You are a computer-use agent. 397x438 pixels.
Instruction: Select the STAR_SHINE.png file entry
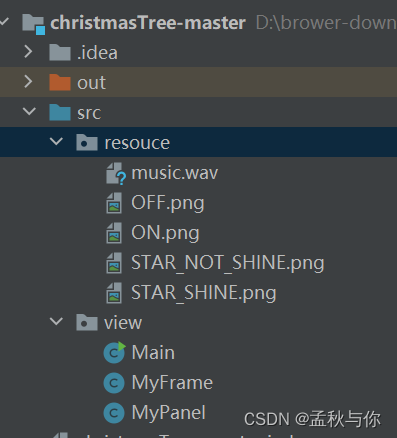click(x=204, y=293)
